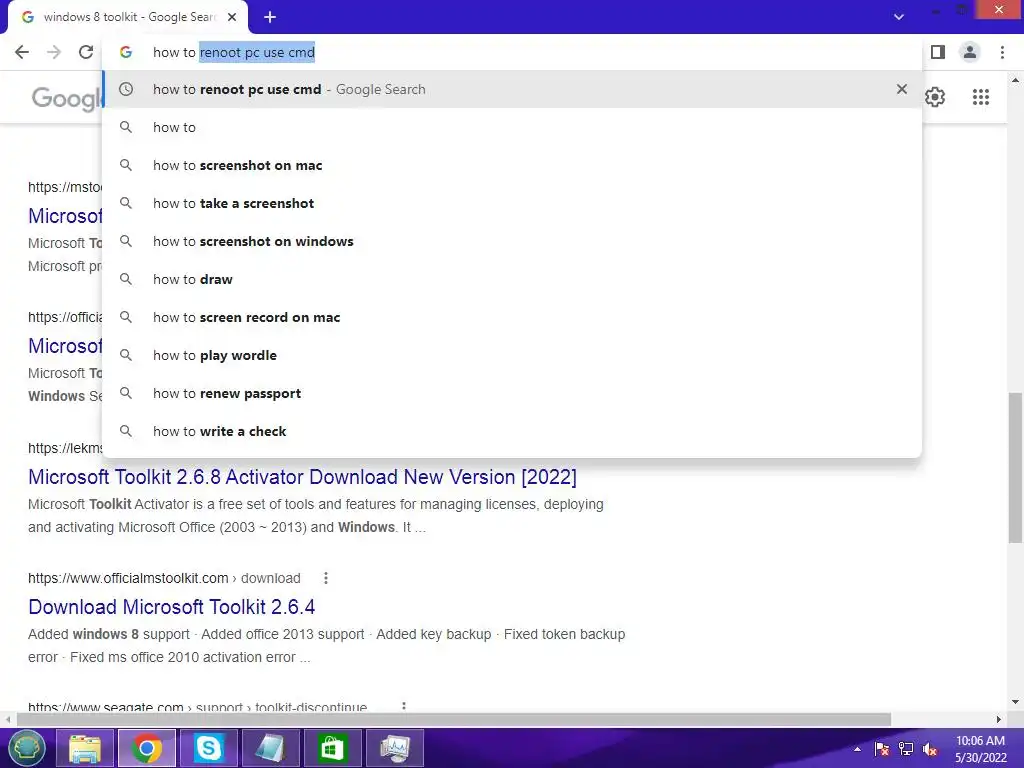Go back using the browser back arrow
The image size is (1024, 768).
tap(22, 52)
